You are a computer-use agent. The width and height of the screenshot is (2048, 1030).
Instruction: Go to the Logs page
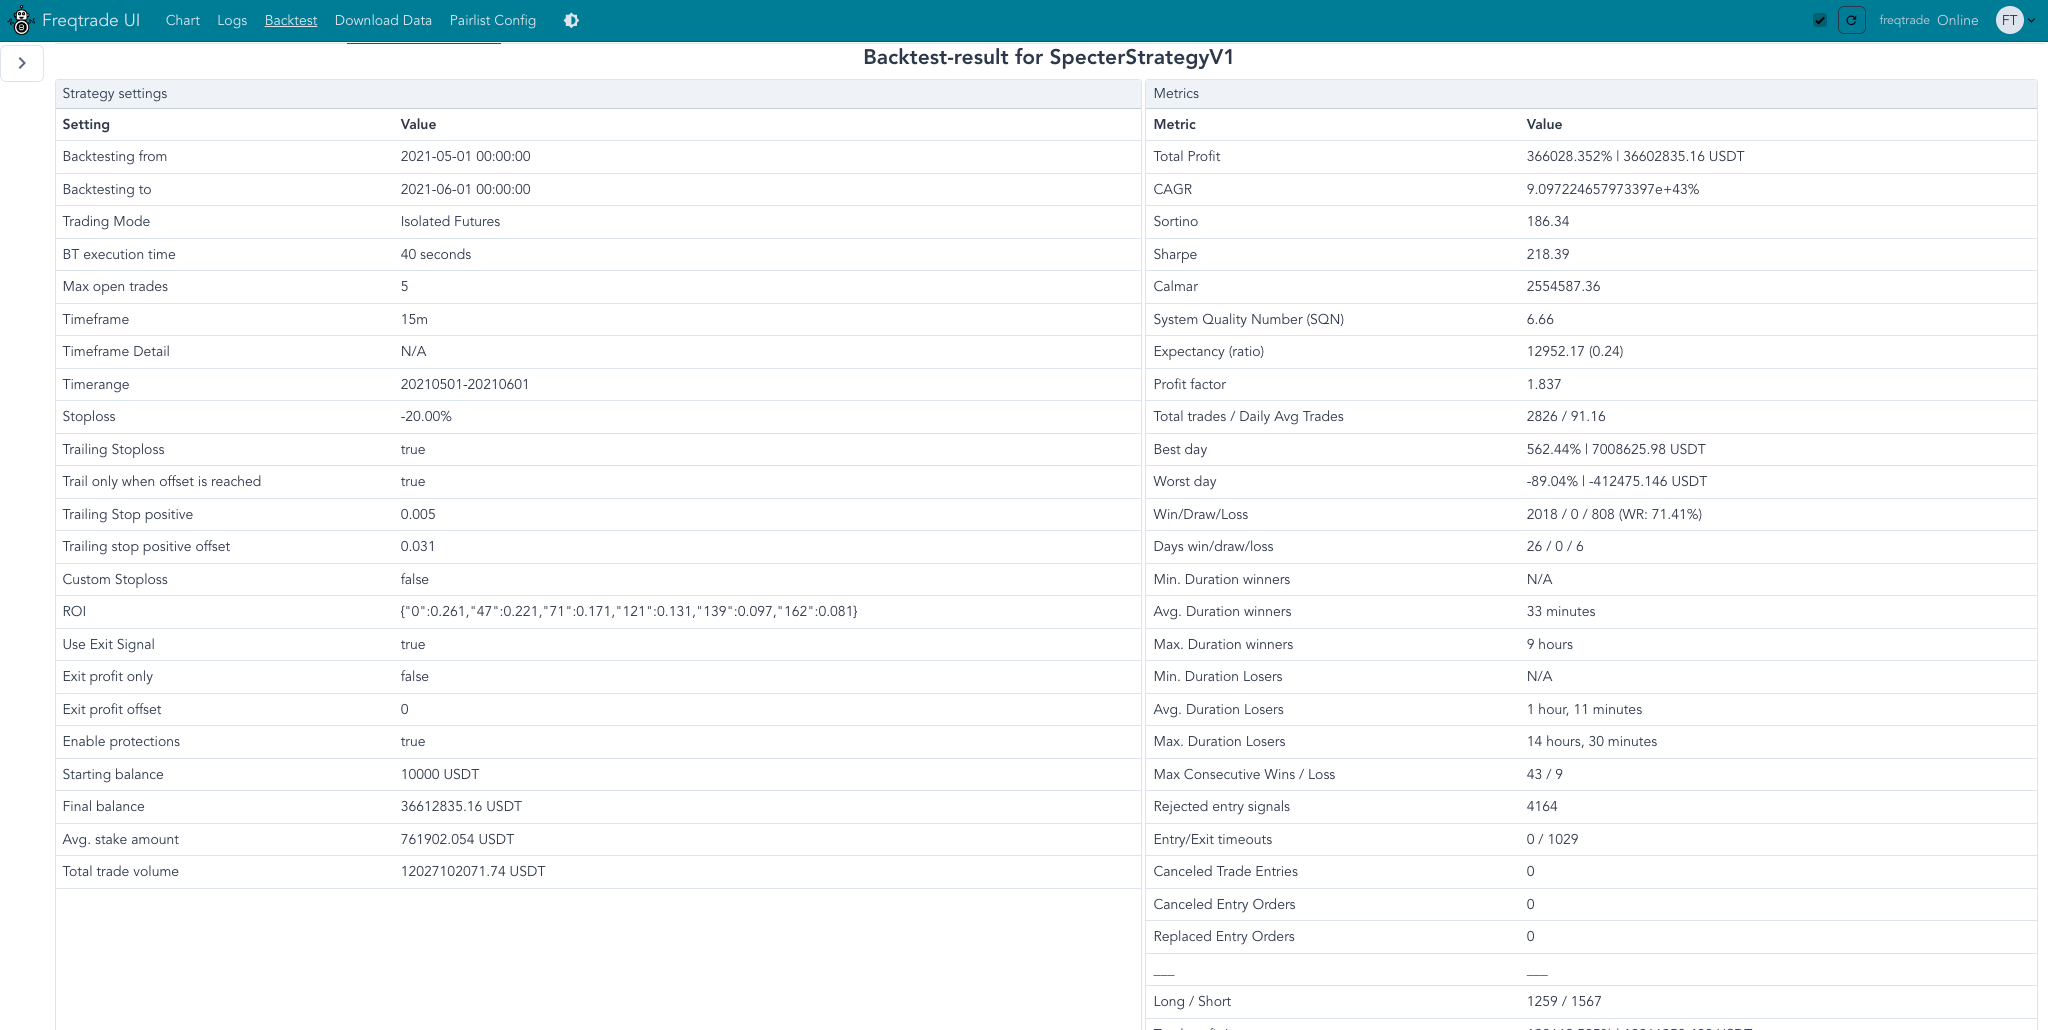coord(232,21)
